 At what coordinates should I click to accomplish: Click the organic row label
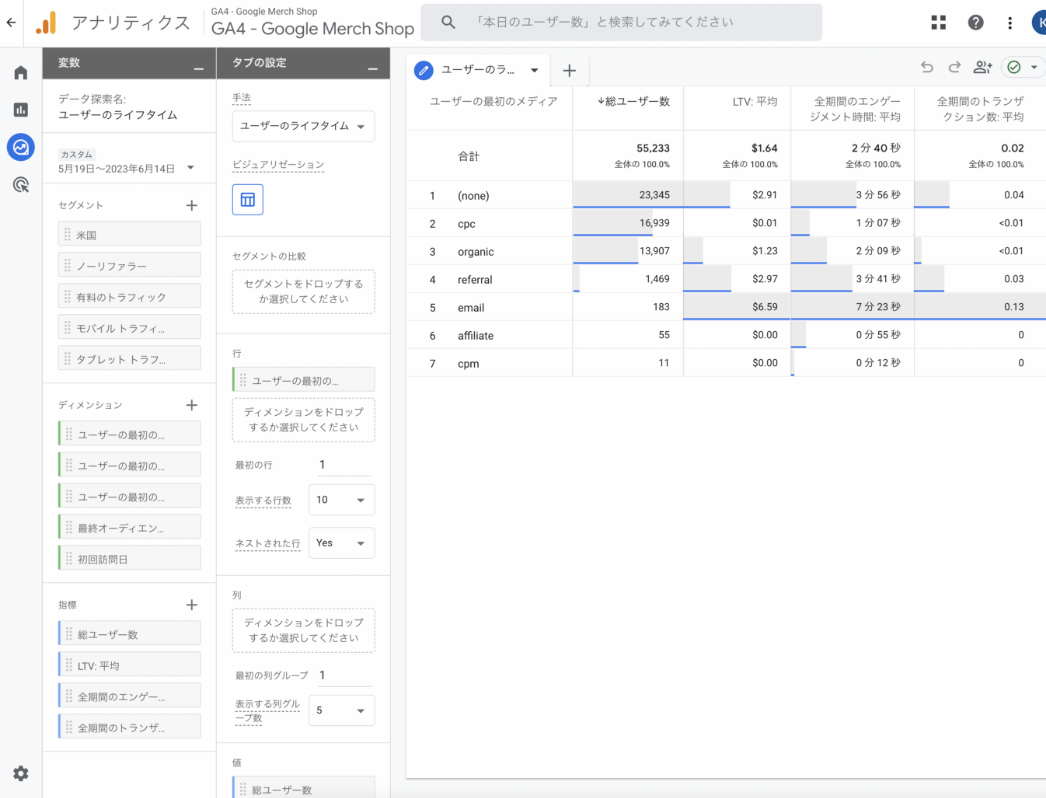pos(476,252)
